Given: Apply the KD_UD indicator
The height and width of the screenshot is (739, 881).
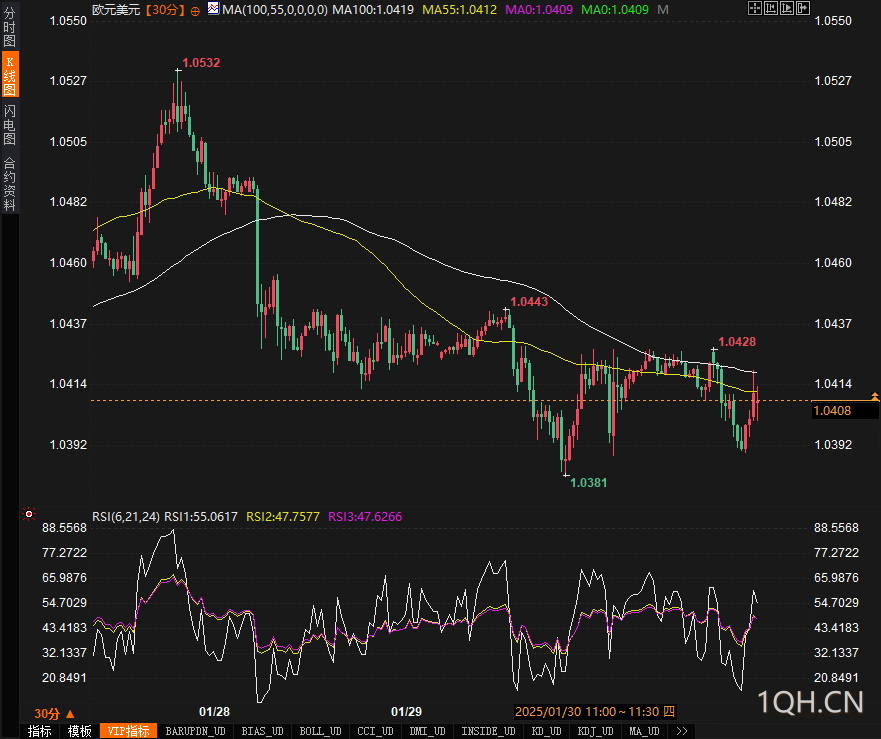Looking at the screenshot, I should (546, 731).
